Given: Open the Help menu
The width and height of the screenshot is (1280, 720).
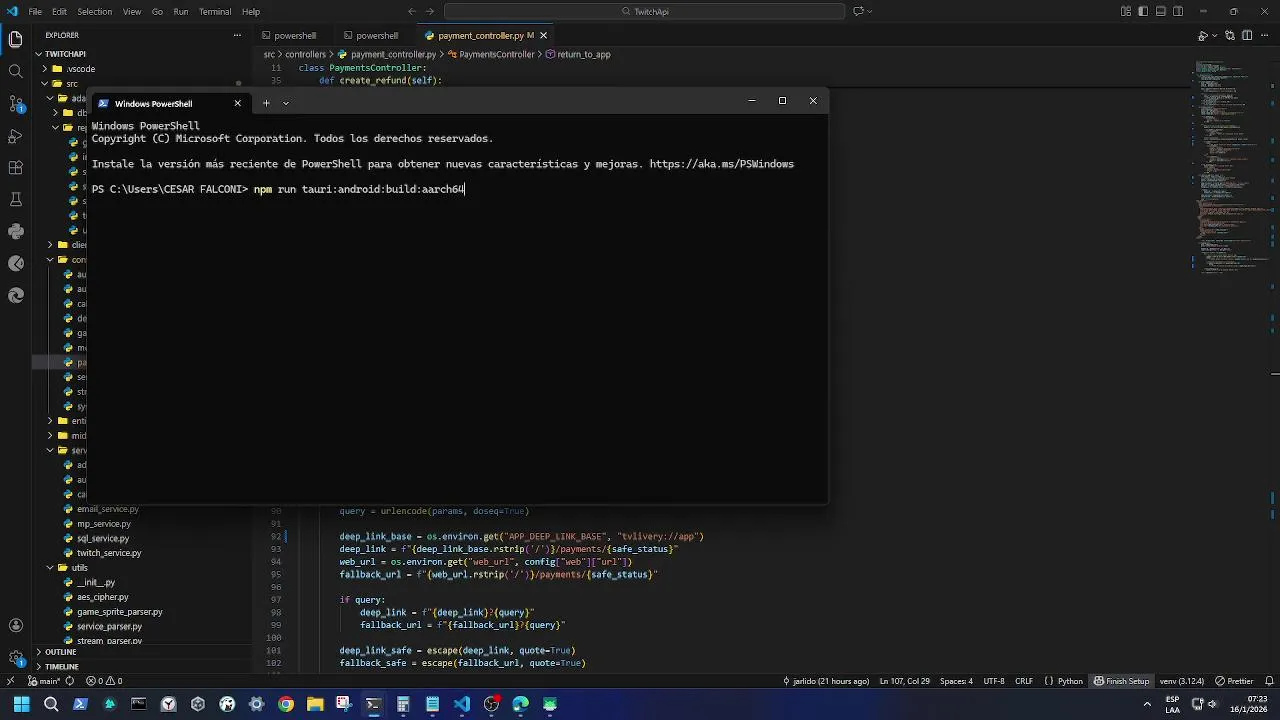Looking at the screenshot, I should click(251, 12).
